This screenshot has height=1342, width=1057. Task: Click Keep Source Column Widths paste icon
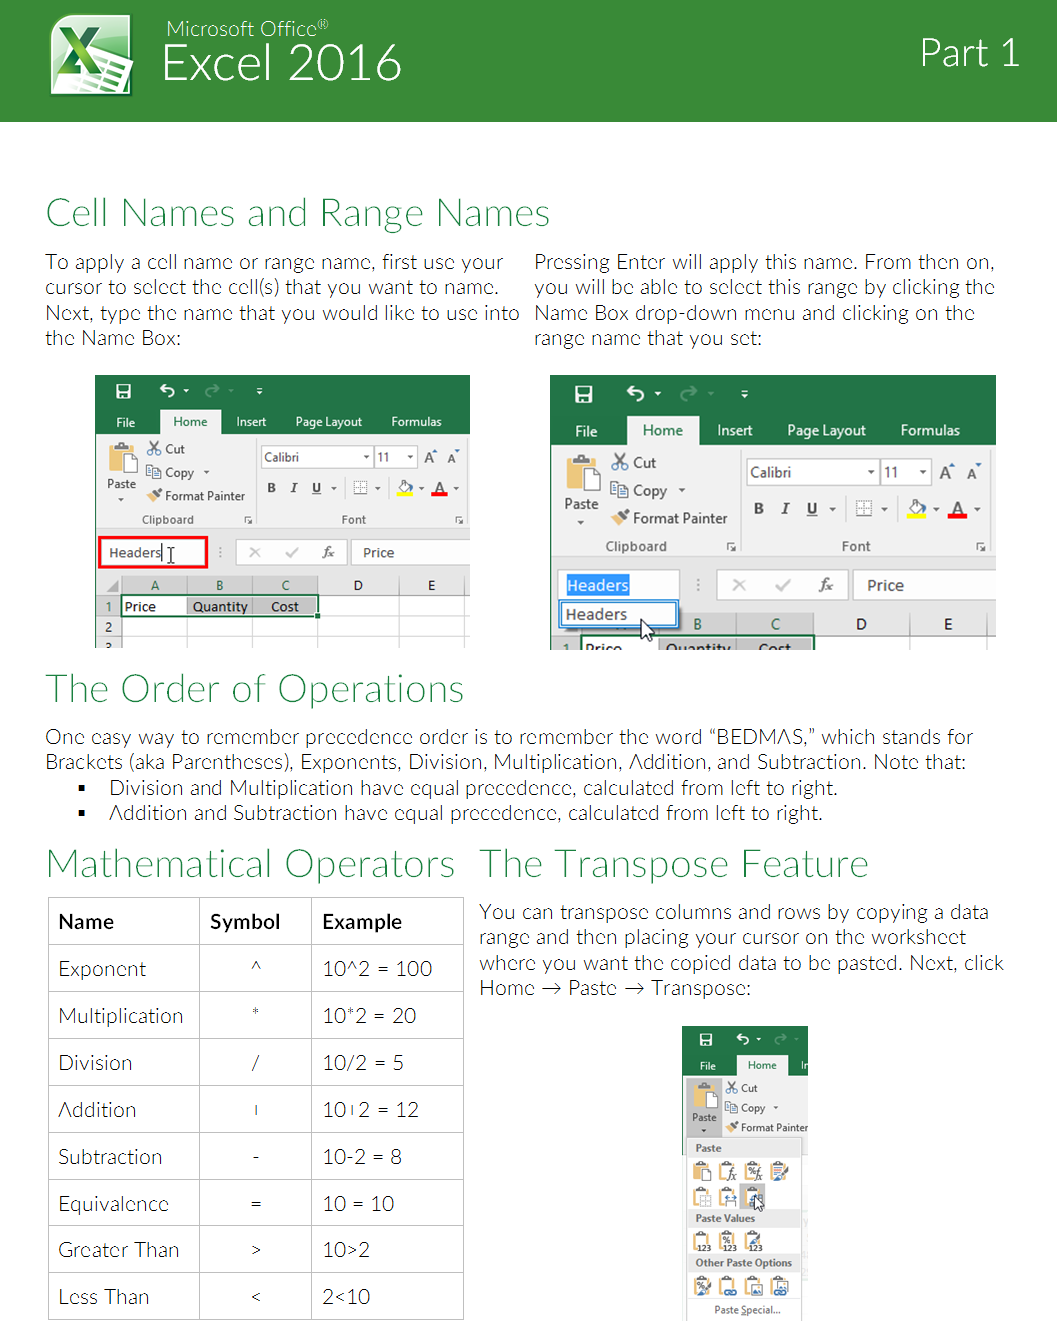click(728, 1196)
